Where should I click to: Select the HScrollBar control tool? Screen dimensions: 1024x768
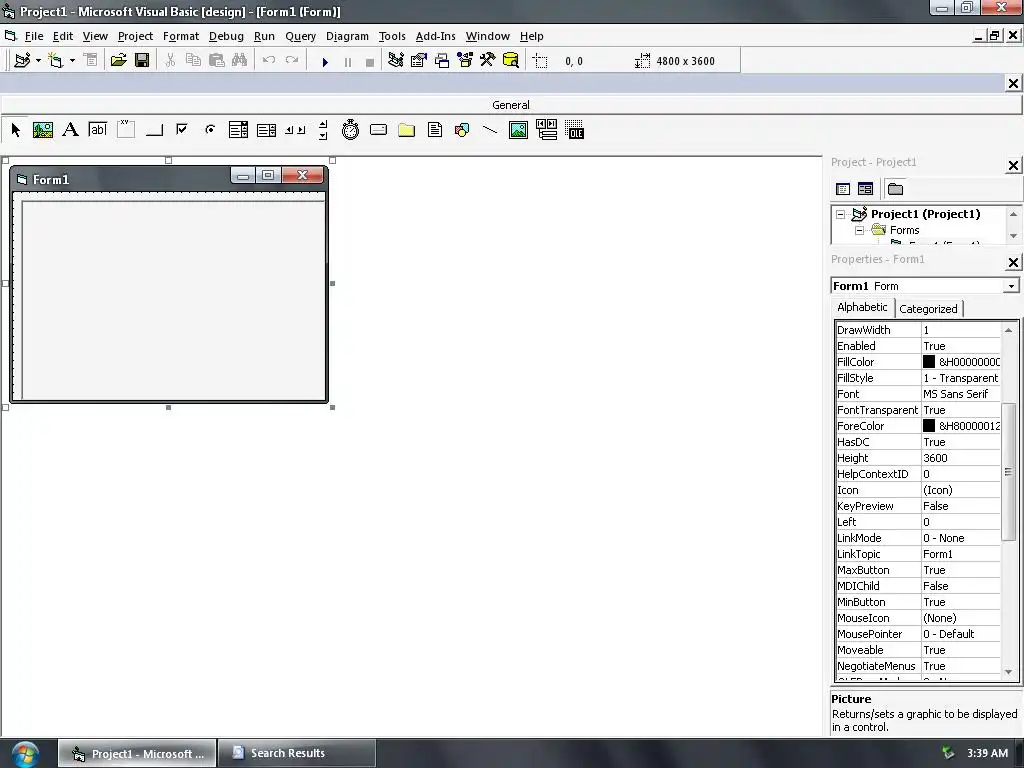point(295,130)
